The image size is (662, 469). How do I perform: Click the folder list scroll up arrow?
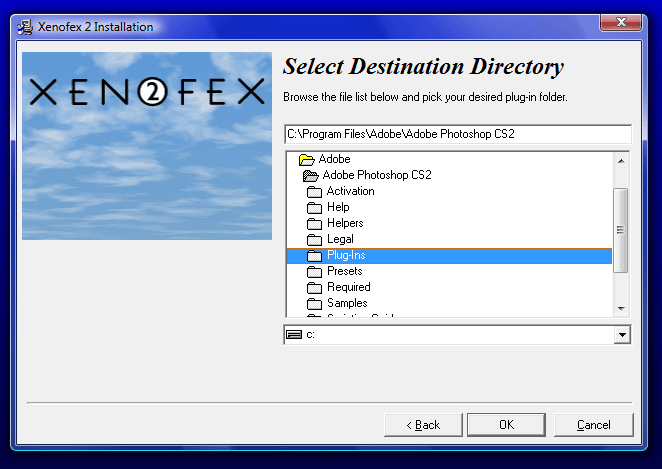coord(621,161)
